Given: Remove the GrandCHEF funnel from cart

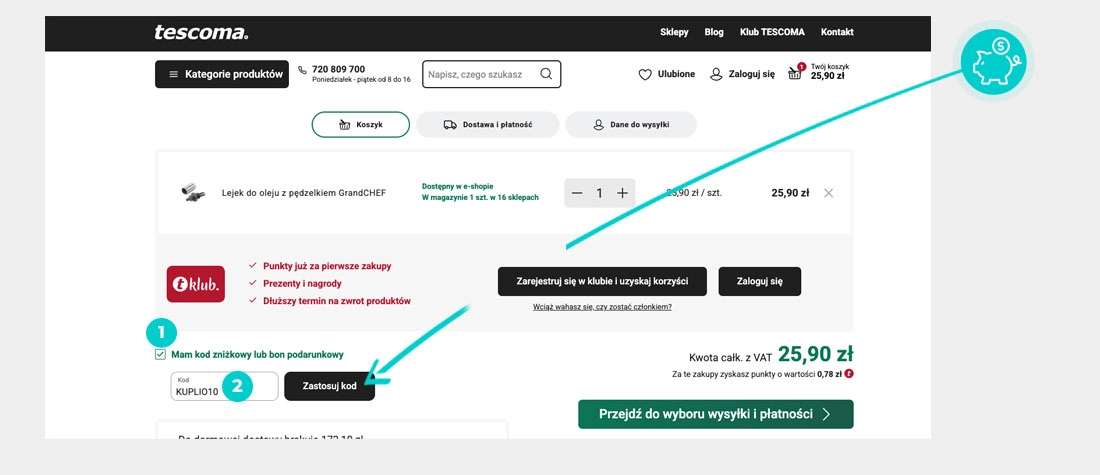Looking at the screenshot, I should coord(828,193).
